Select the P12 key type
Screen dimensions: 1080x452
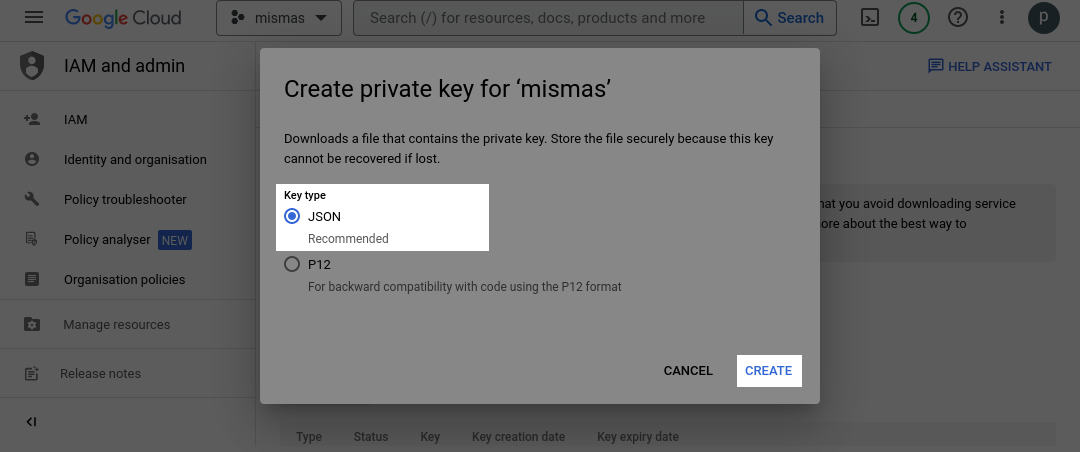click(292, 265)
